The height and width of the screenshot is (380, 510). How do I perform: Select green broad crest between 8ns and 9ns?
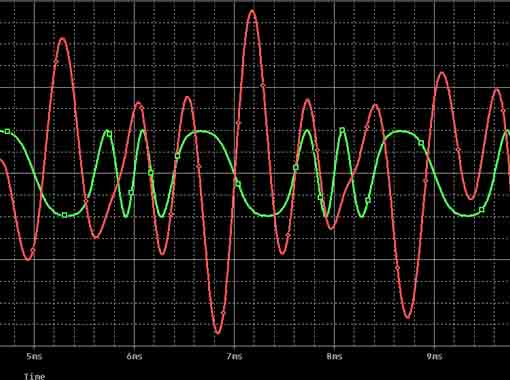(401, 131)
